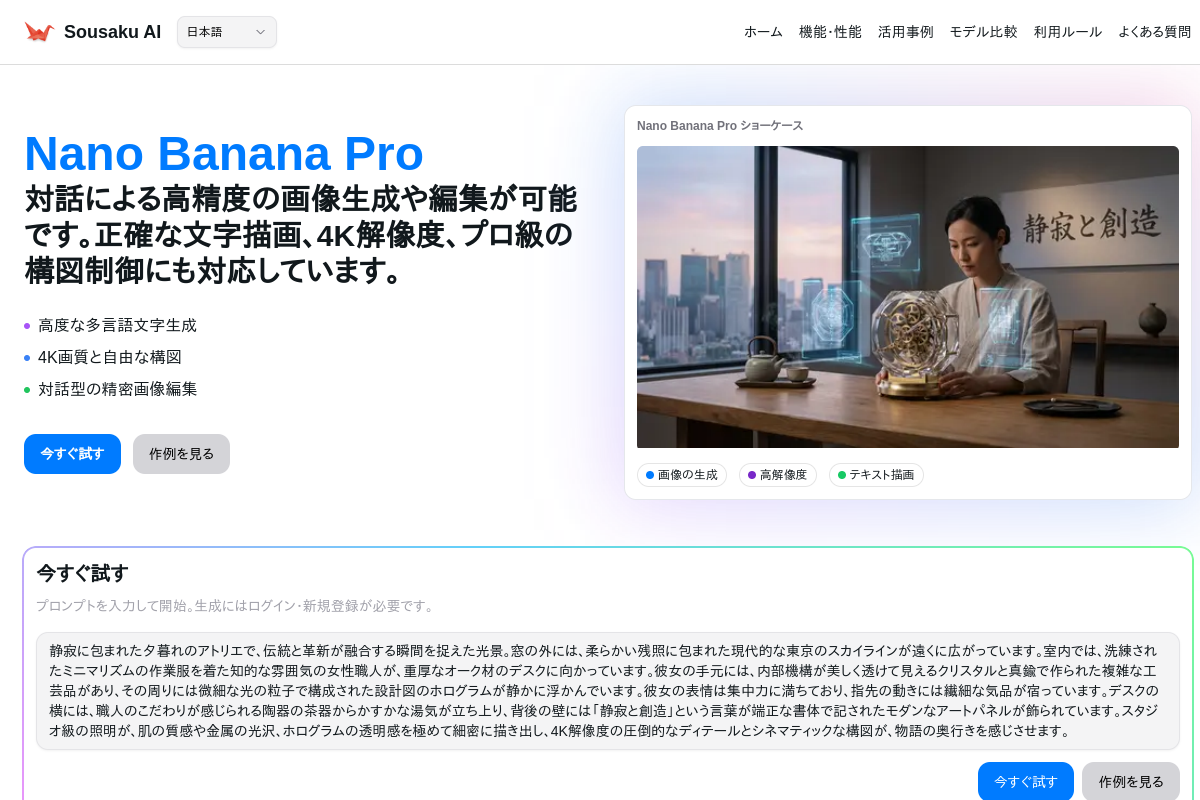
Task: Click 作例を見る button below the prompt
Action: [x=1131, y=781]
